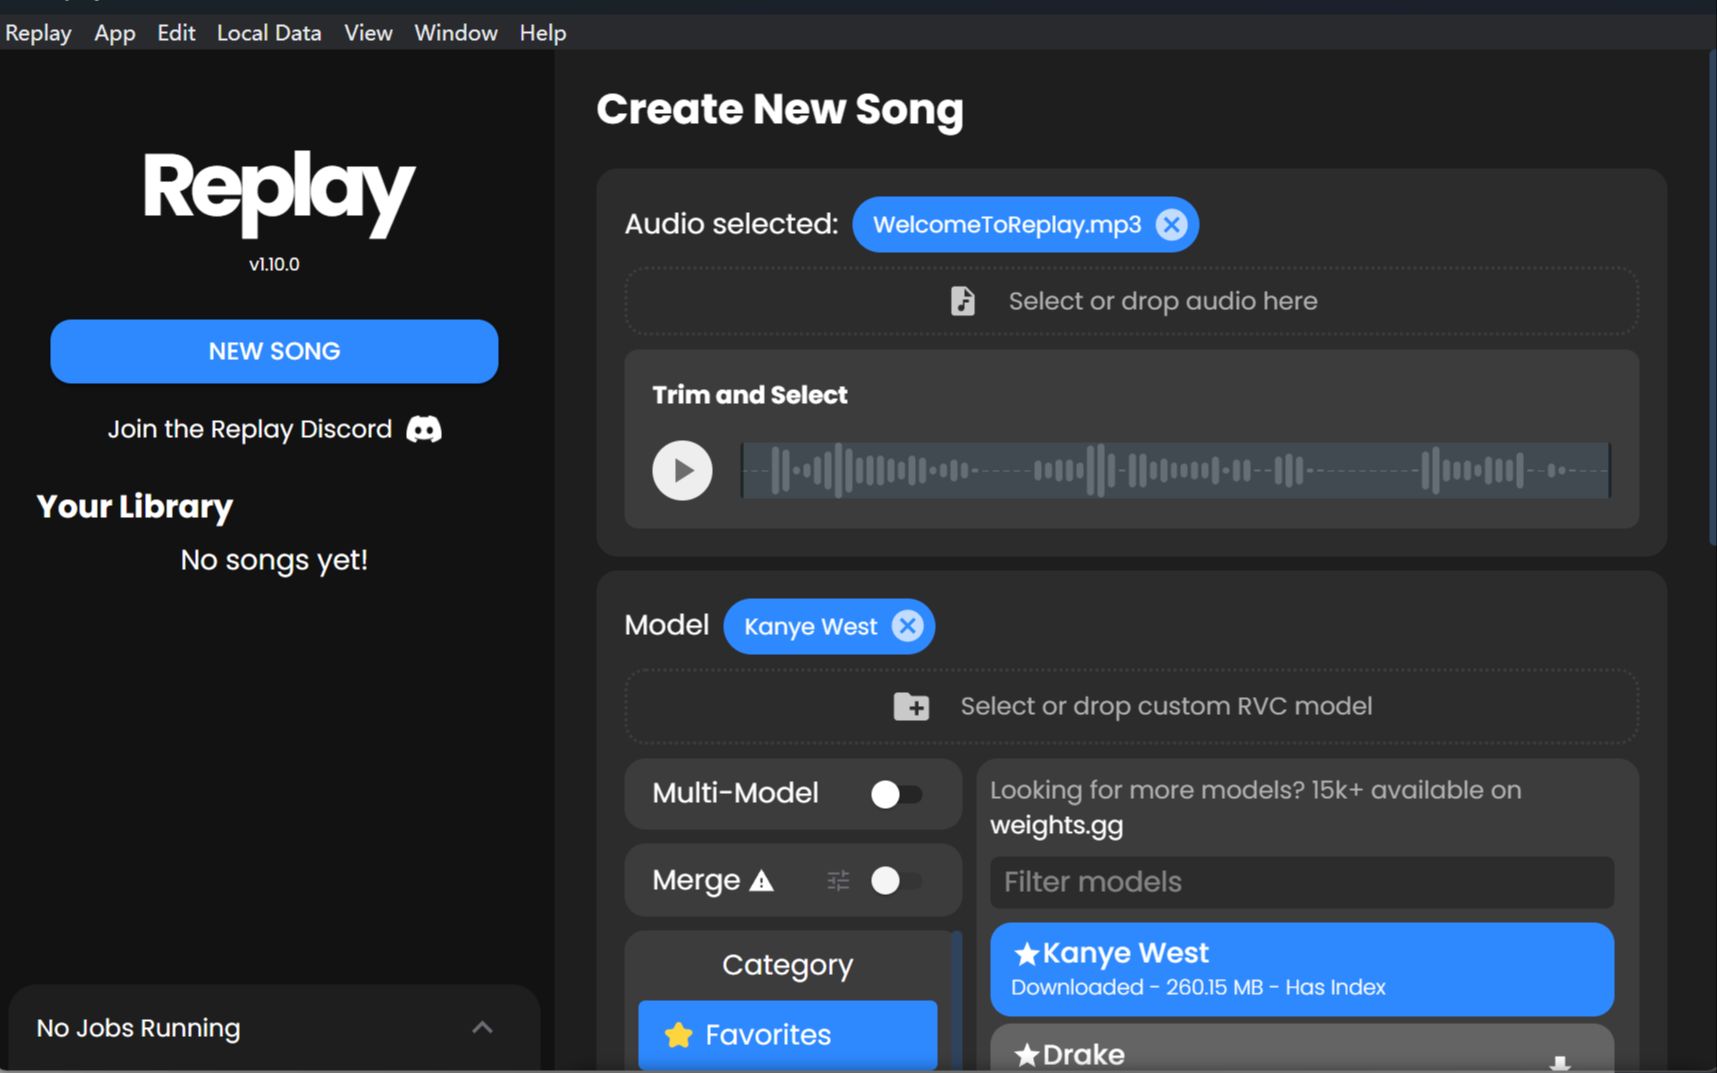Image resolution: width=1717 pixels, height=1073 pixels.
Task: Download the Drake model via arrow icon
Action: tap(1559, 1062)
